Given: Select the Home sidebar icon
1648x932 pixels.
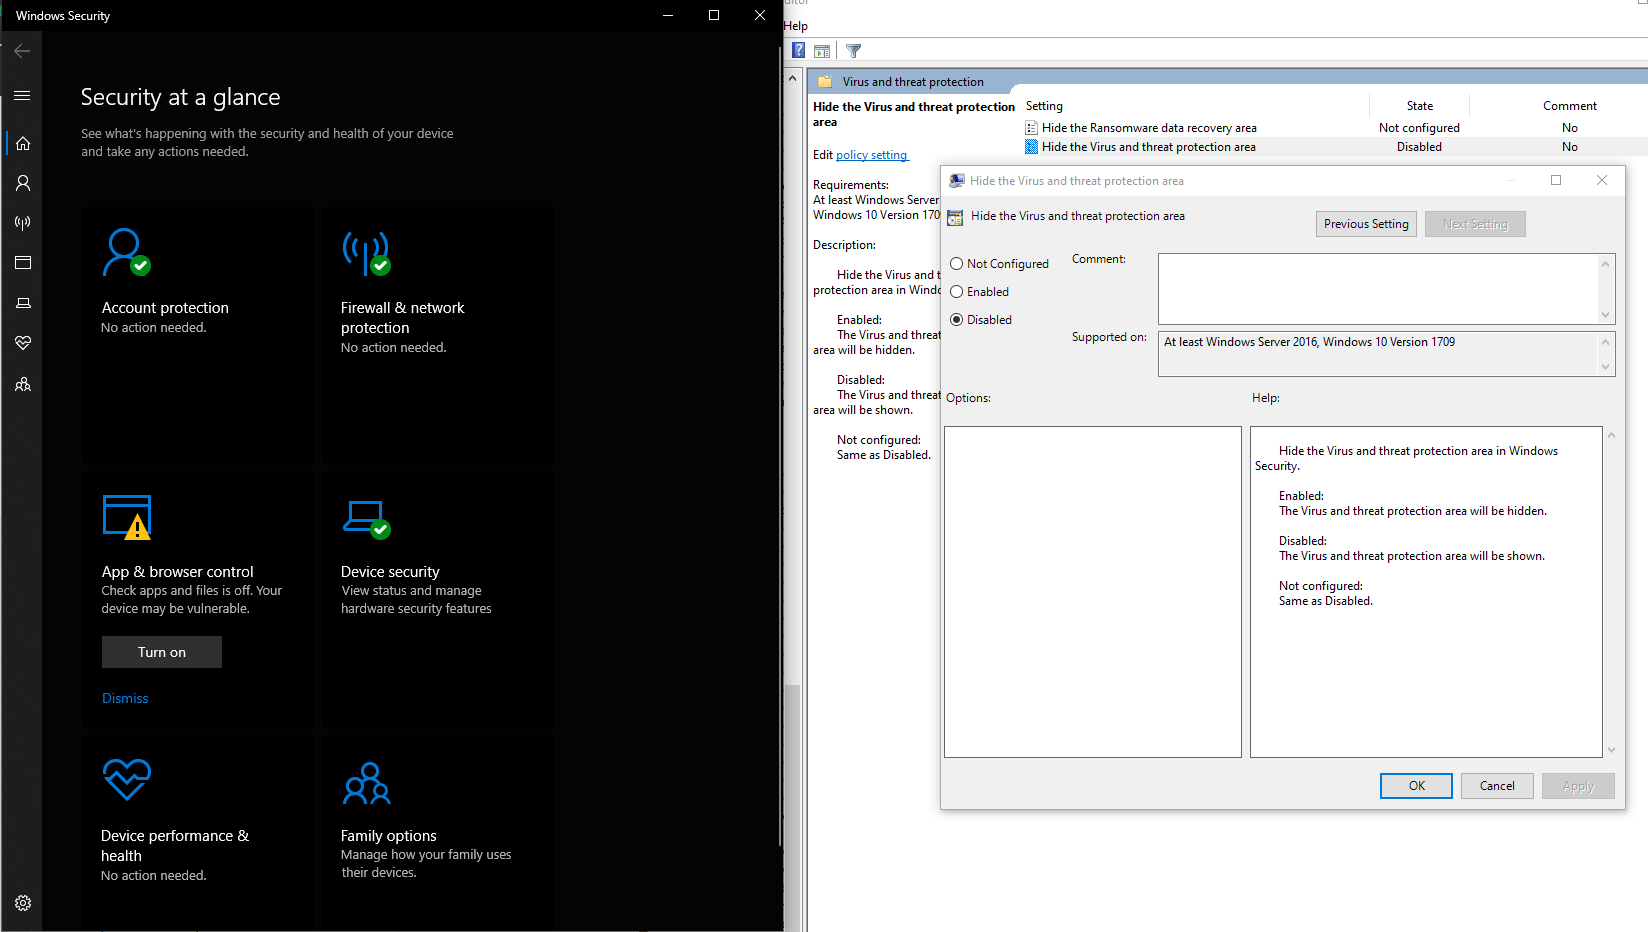Looking at the screenshot, I should [x=23, y=143].
